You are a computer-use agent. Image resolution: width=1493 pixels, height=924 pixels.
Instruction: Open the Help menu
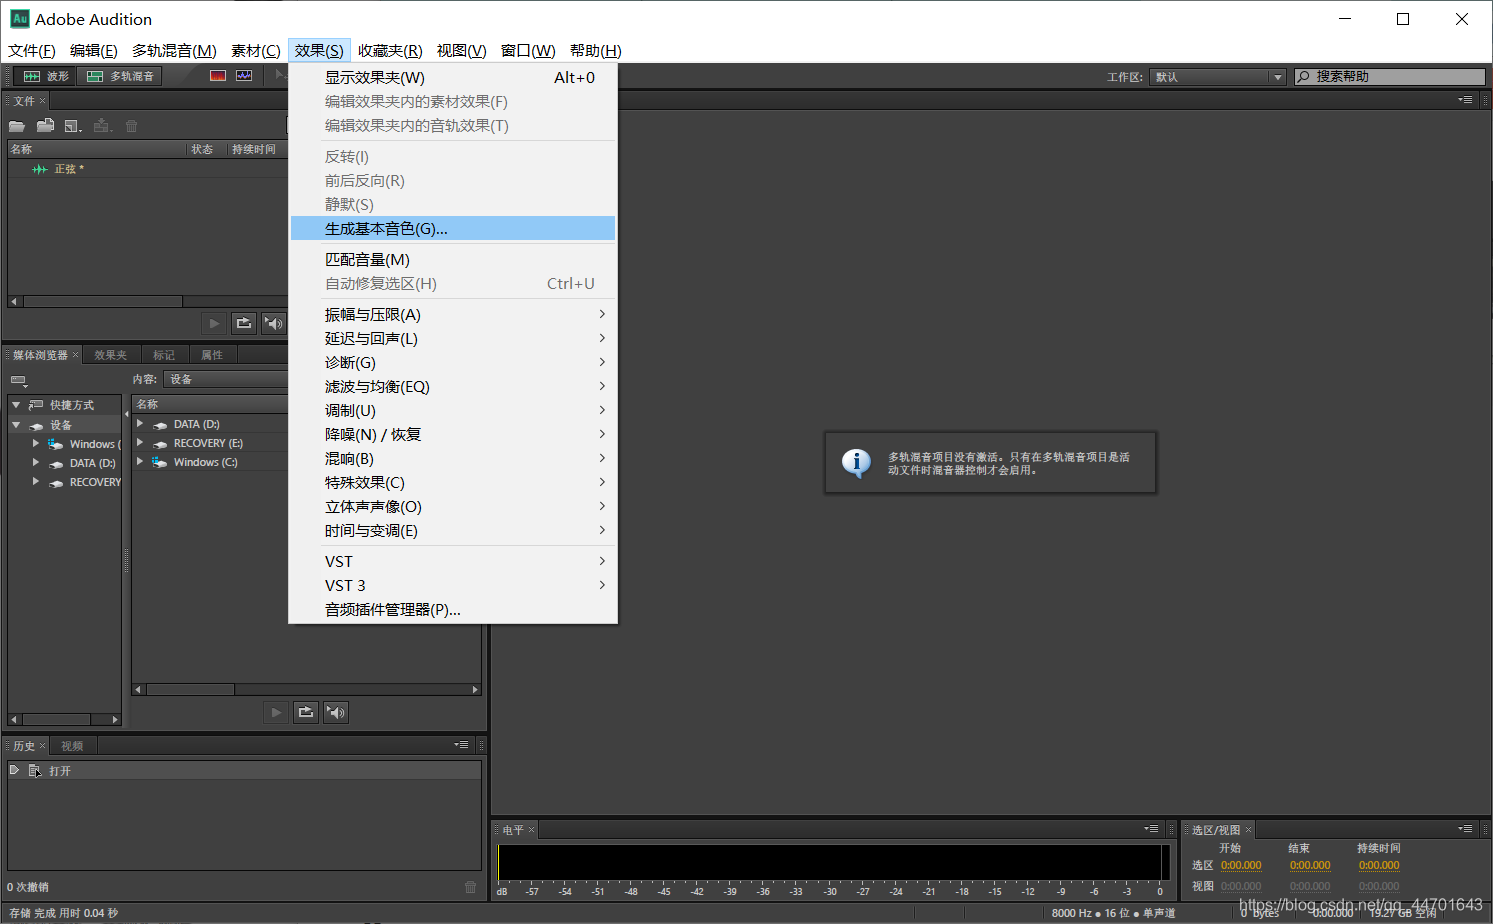click(596, 51)
